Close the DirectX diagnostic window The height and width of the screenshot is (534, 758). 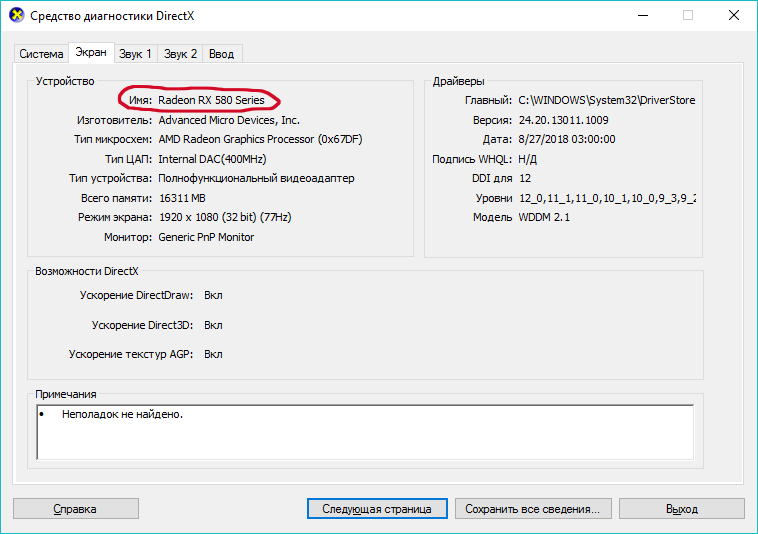pos(734,15)
